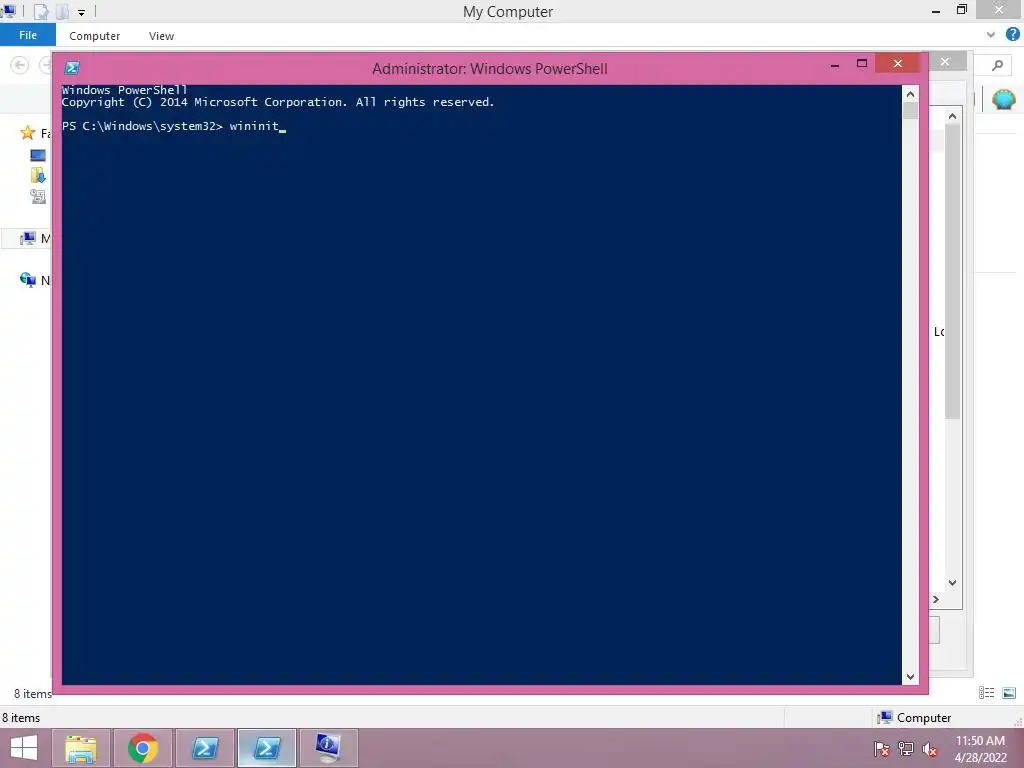Viewport: 1024px width, 768px height.
Task: Switch to first PowerShell taskbar button
Action: (x=205, y=748)
